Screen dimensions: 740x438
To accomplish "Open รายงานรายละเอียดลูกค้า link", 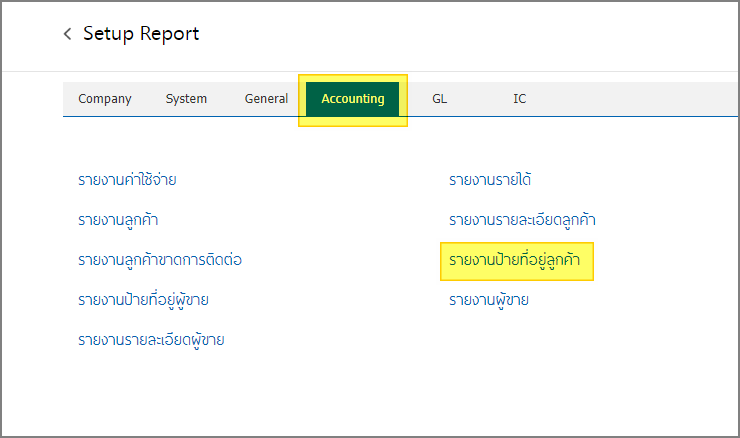I will [x=522, y=220].
